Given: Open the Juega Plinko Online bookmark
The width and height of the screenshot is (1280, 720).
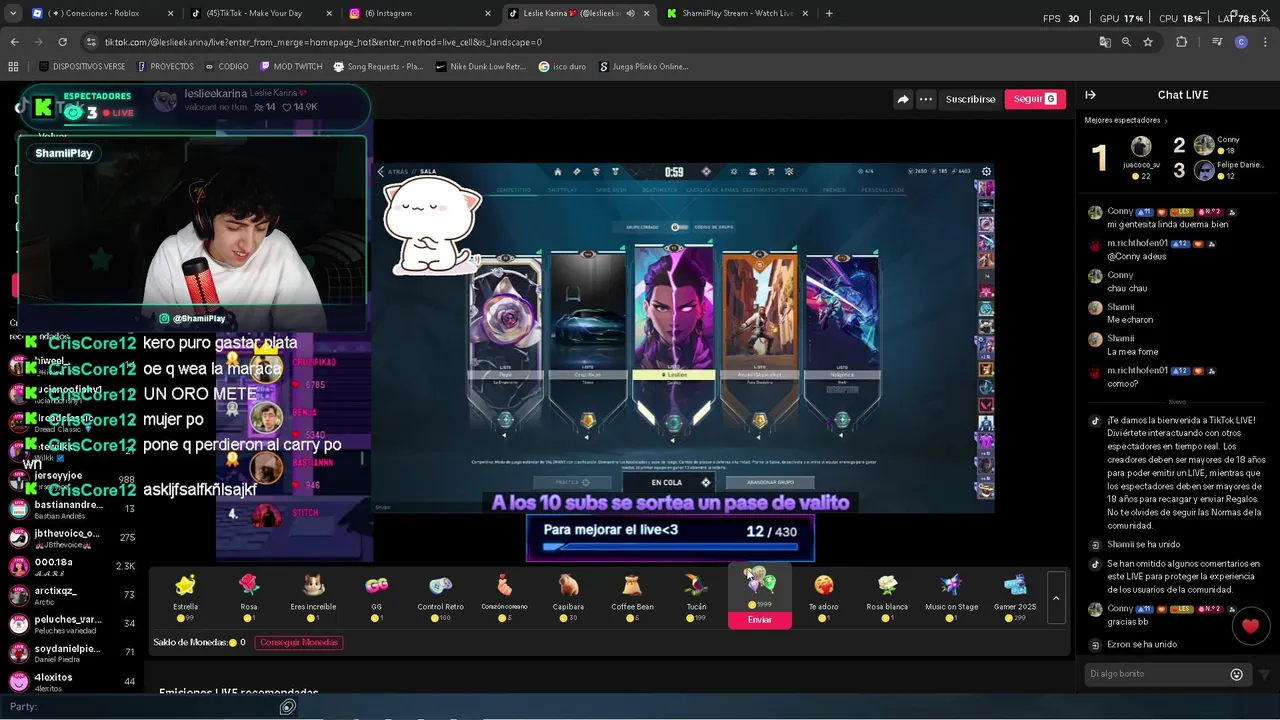Looking at the screenshot, I should 644,66.
